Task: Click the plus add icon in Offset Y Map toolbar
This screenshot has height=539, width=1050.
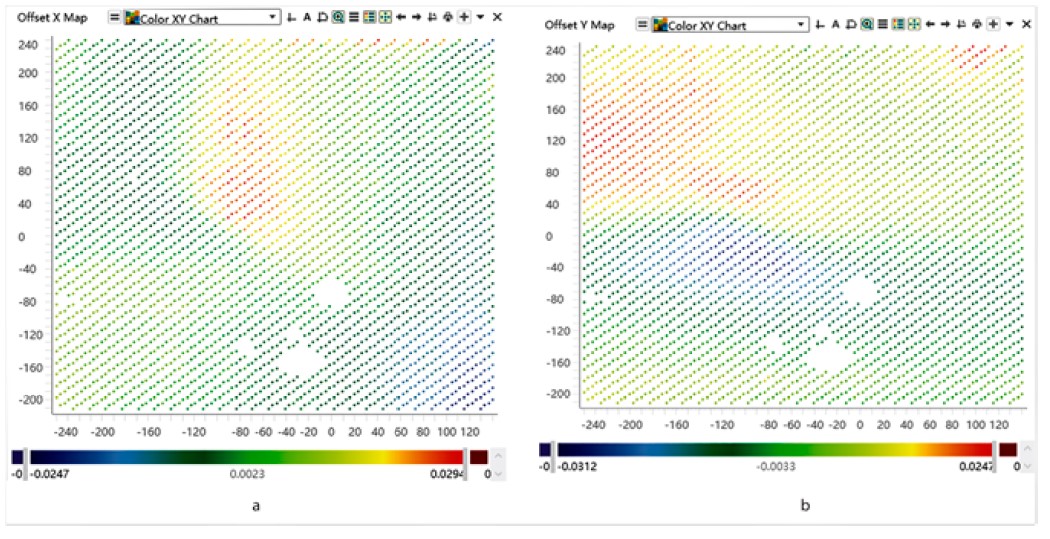Action: tap(993, 24)
